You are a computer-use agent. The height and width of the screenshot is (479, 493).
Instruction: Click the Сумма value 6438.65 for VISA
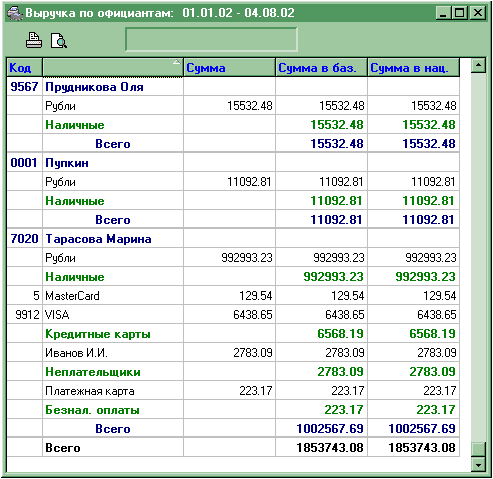(253, 315)
